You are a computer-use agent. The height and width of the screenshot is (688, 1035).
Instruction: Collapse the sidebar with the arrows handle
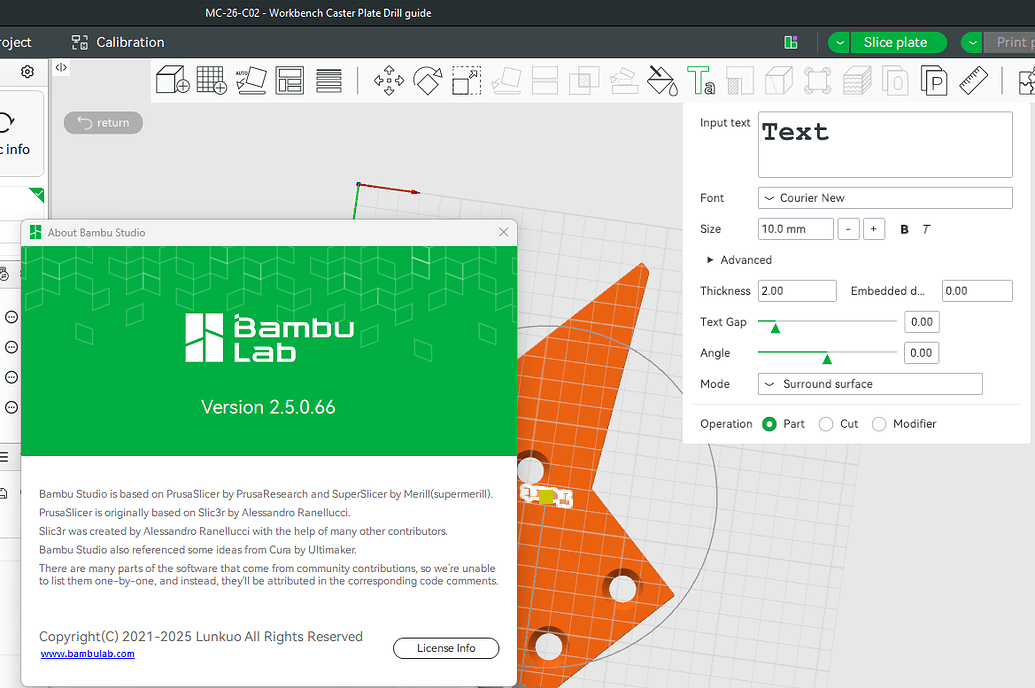click(x=61, y=67)
